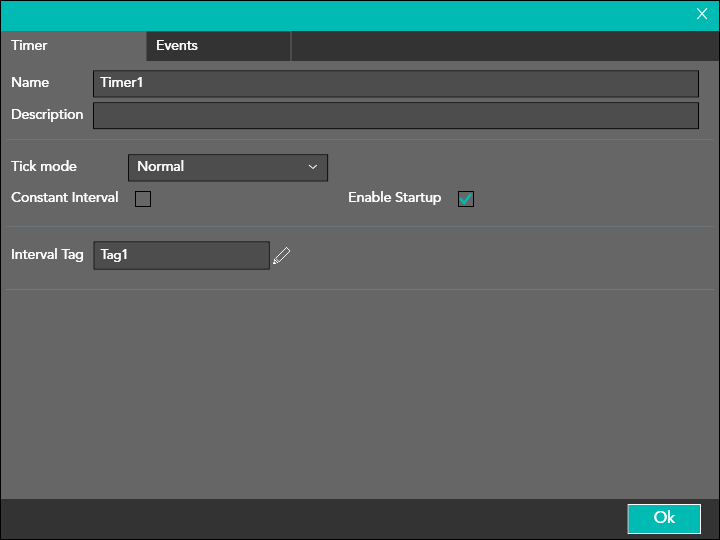Click the Interval Tag field containing Tag1
This screenshot has width=720, height=540.
tap(181, 255)
